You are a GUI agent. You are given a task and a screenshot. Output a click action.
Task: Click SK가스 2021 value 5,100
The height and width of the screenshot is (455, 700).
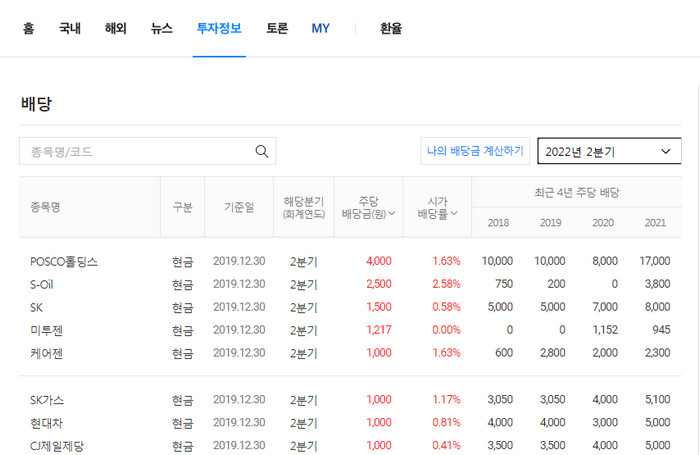(657, 399)
